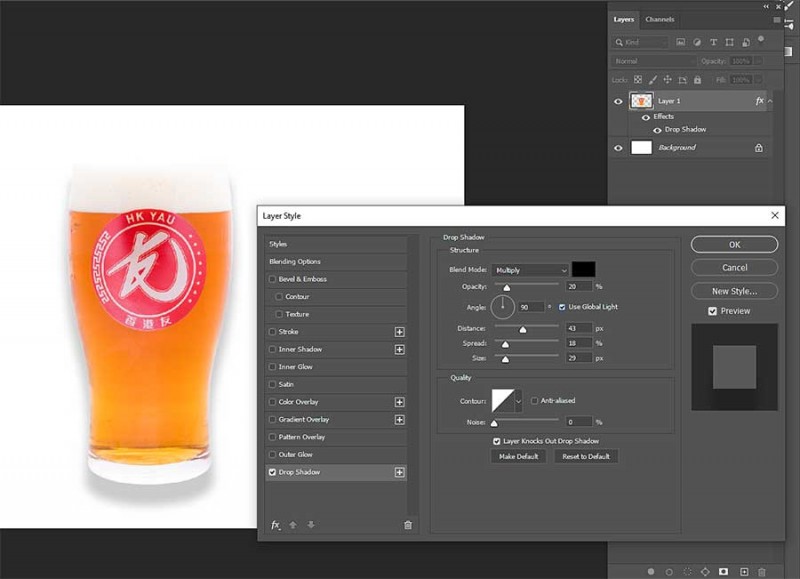Click the move effect up arrow
The image size is (800, 579).
[293, 525]
